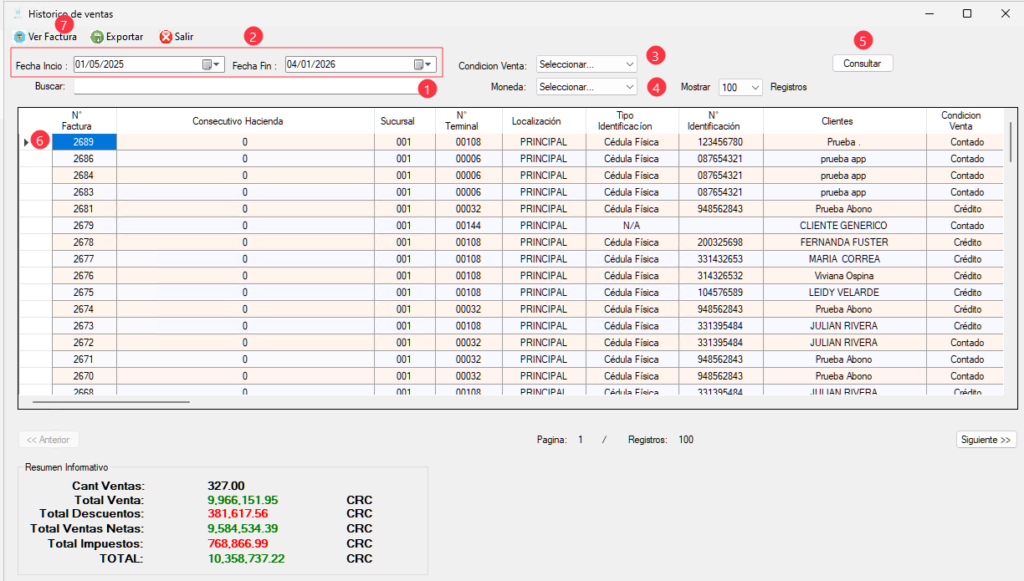Click the Anterior page button
This screenshot has height=581, width=1024.
(48, 439)
